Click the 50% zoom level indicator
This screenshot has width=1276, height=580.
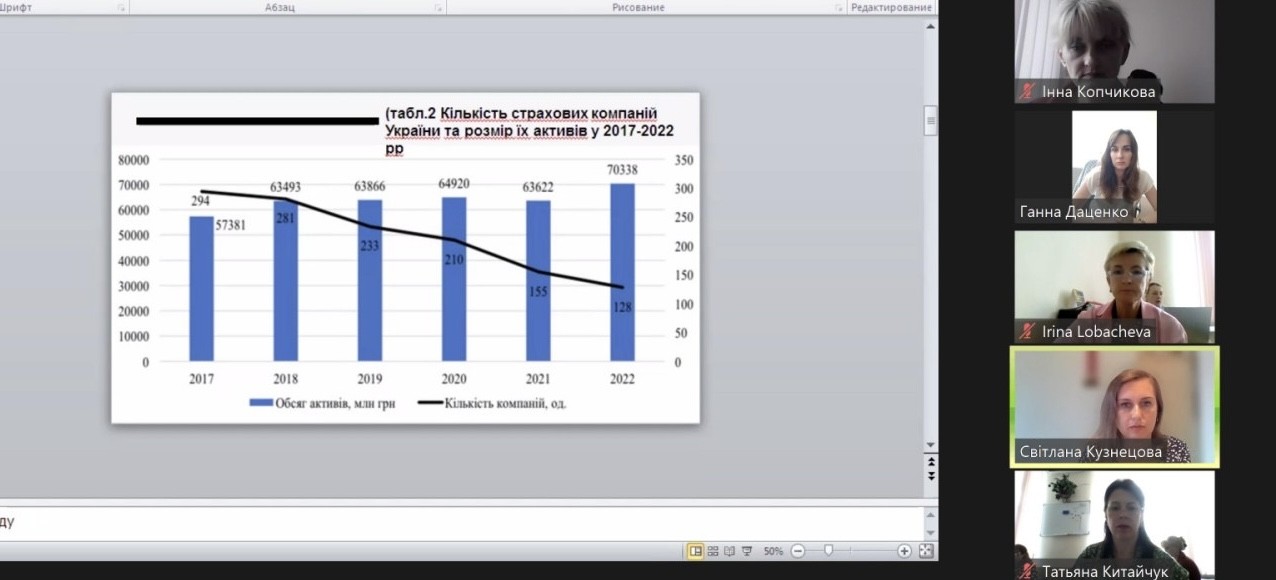[x=773, y=551]
